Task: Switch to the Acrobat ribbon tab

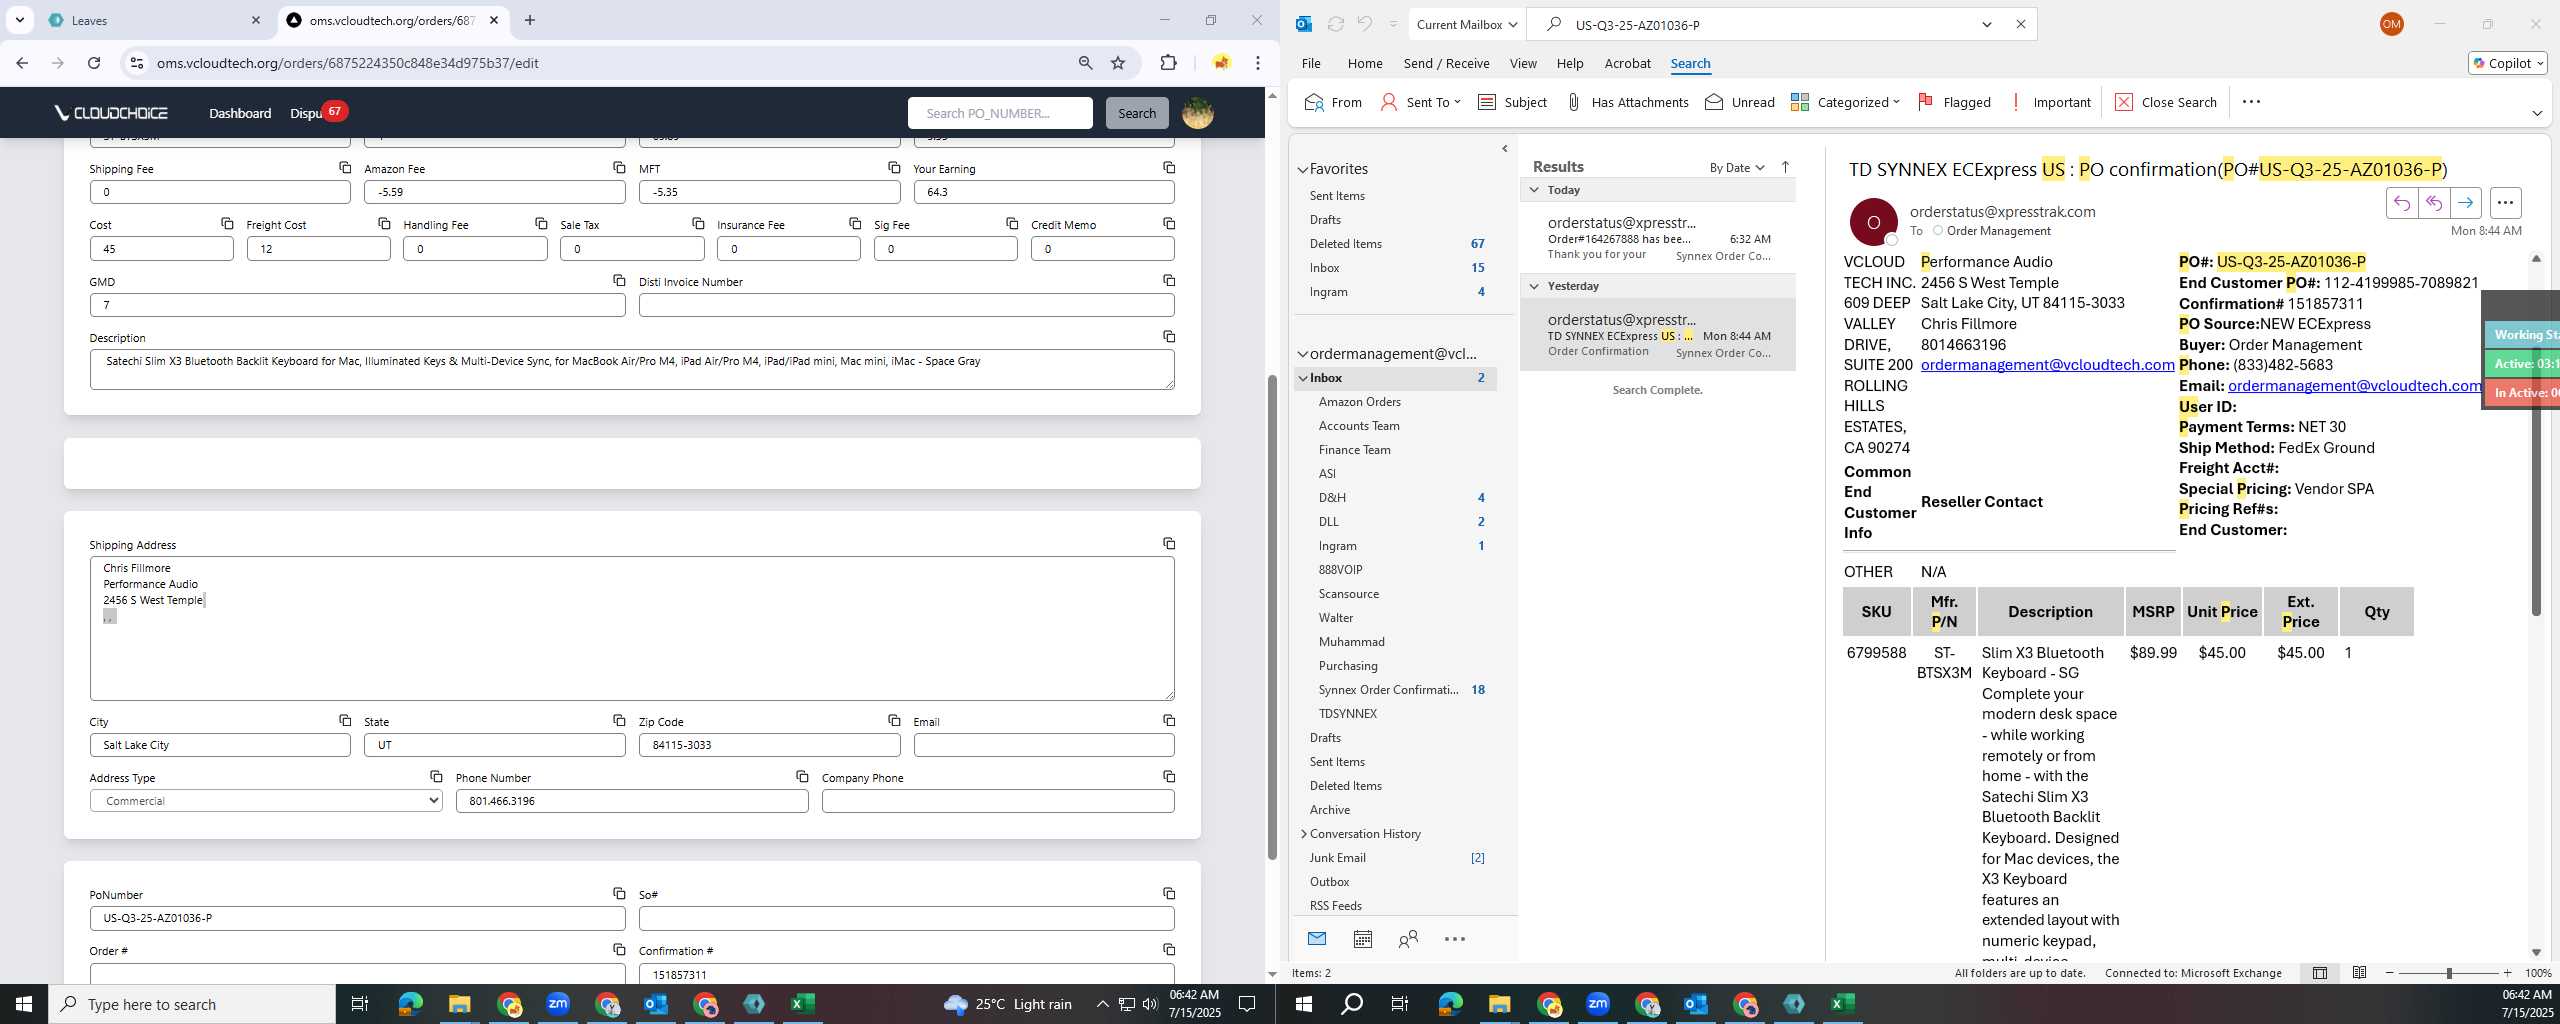Action: pyautogui.click(x=1627, y=63)
